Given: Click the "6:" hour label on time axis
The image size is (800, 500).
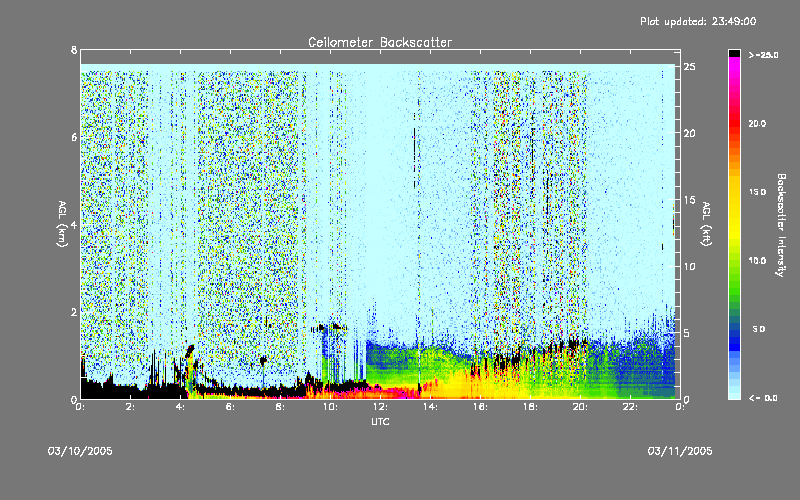Looking at the screenshot, I should 231,407.
